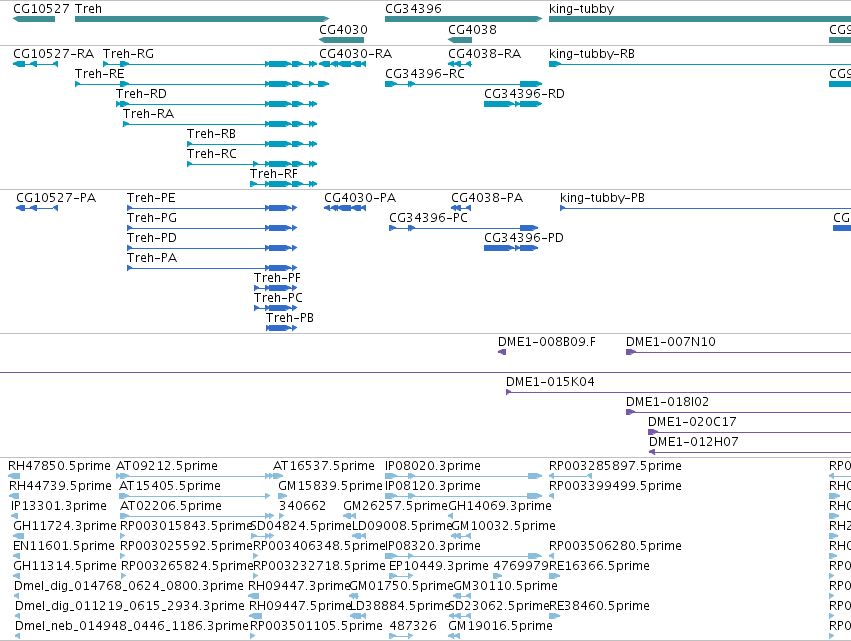Select transcript Treh-RF
The image size is (851, 641).
[x=283, y=184]
